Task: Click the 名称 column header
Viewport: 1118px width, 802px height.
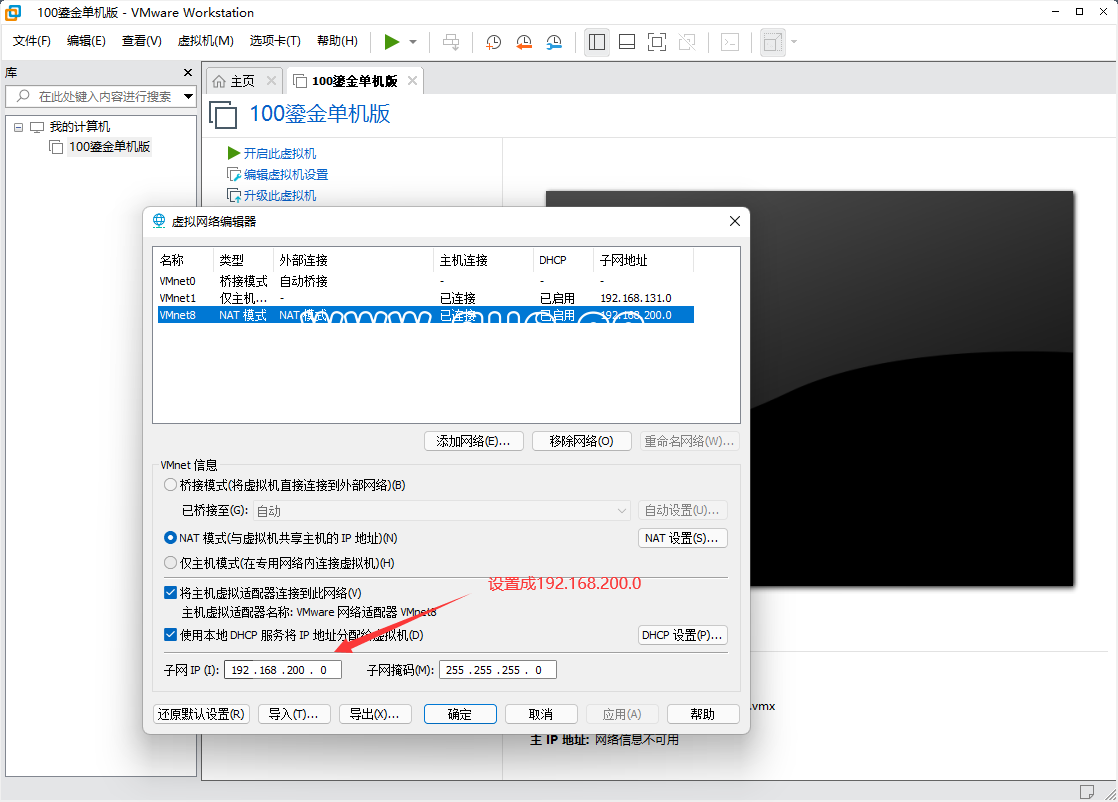Action: pyautogui.click(x=183, y=260)
